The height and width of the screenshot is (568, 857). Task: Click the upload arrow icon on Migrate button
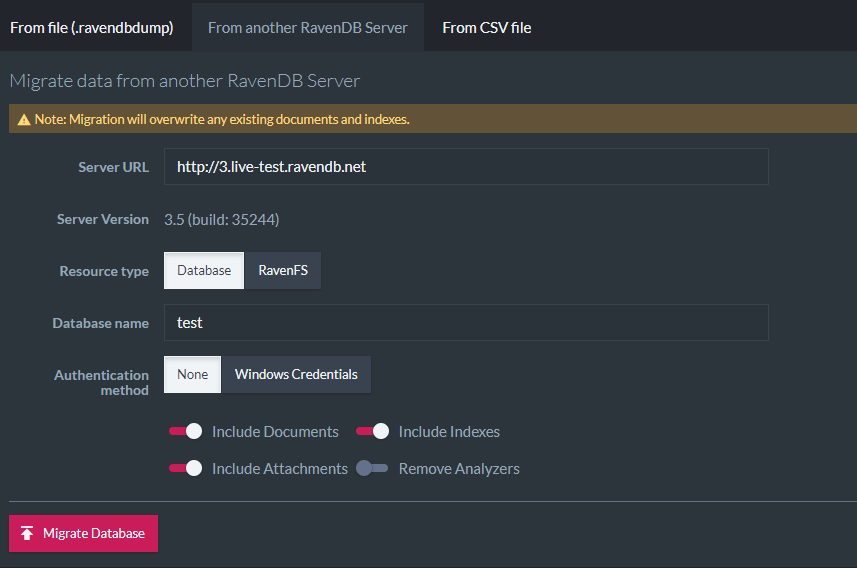[27, 534]
